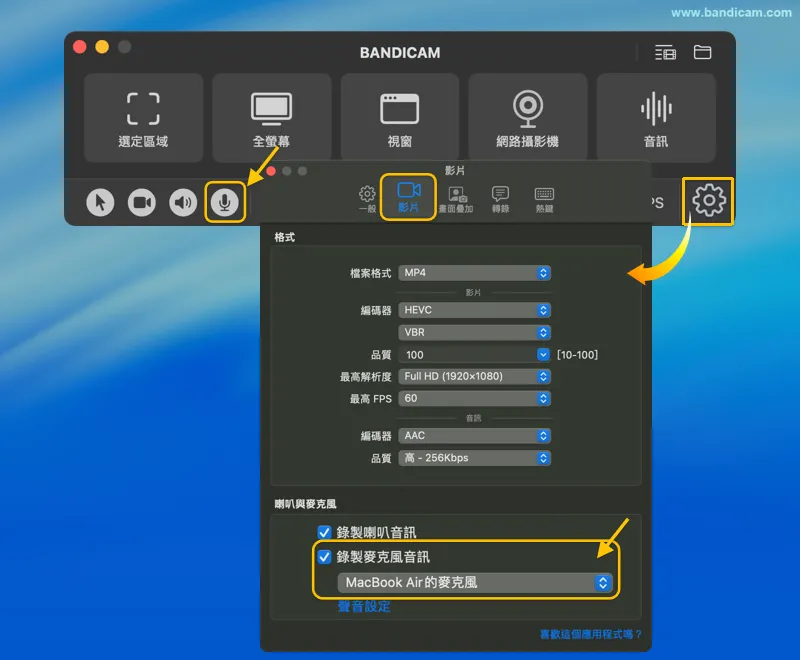Open the 檔案格式 MP4 dropdown
Image resolution: width=800 pixels, height=660 pixels.
point(474,273)
